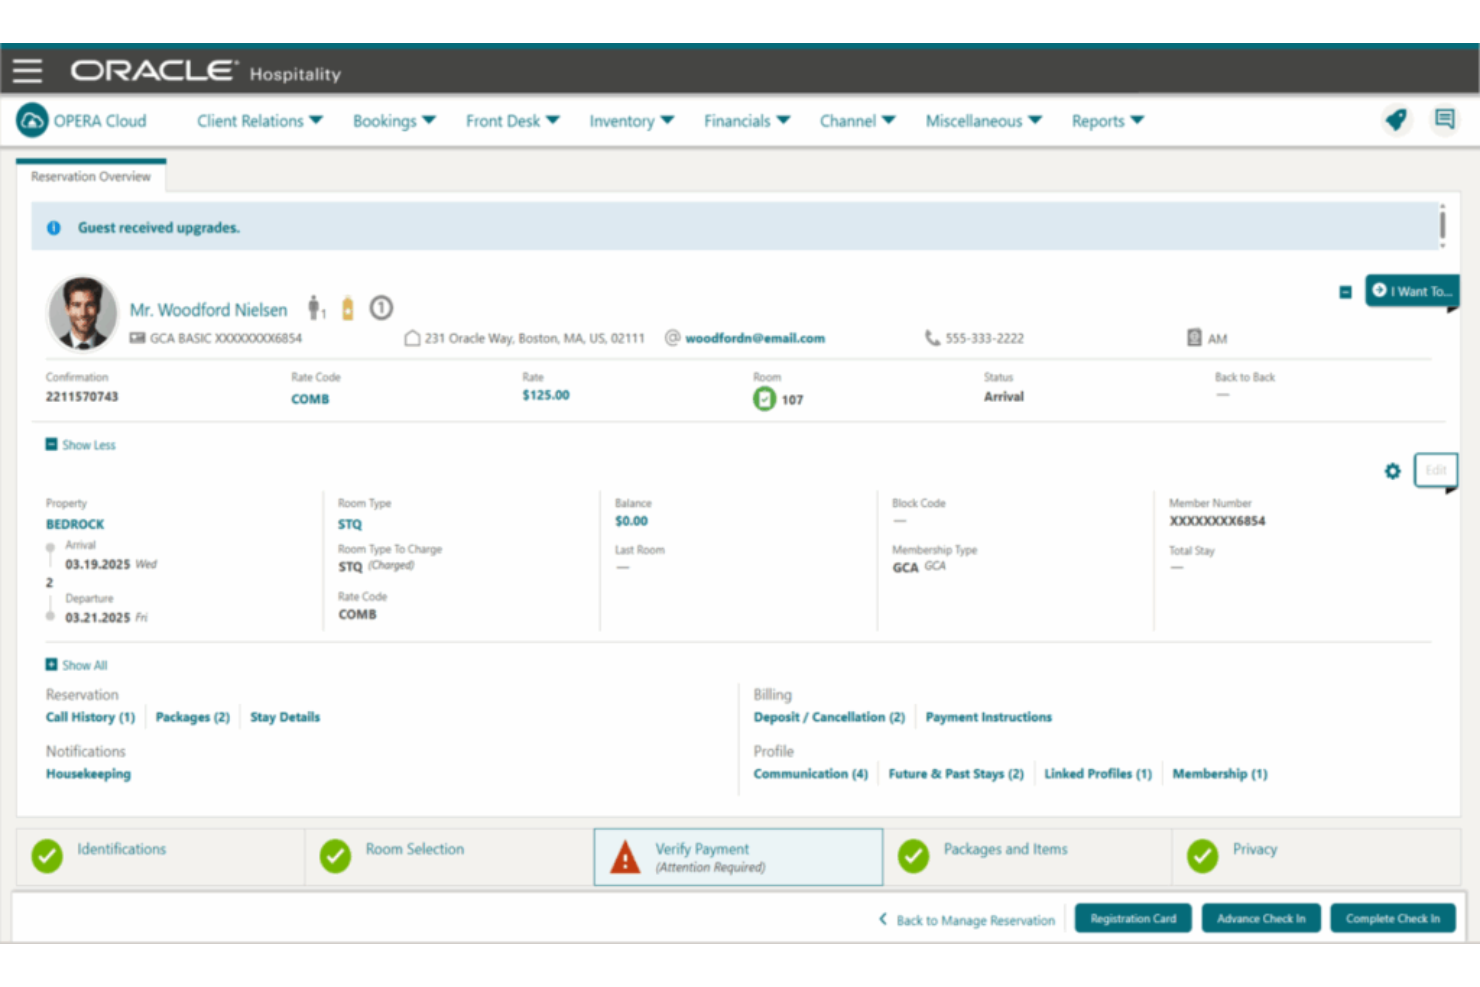Click the Edit button
Screen dimensions: 1480x987
[x=1435, y=470]
